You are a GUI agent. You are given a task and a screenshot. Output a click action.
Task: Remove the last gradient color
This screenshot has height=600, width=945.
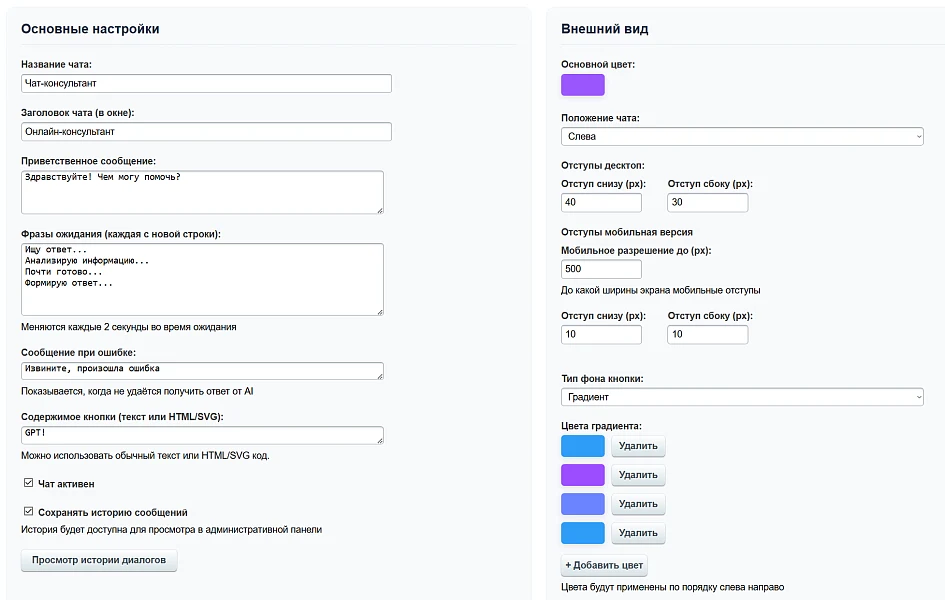click(638, 533)
